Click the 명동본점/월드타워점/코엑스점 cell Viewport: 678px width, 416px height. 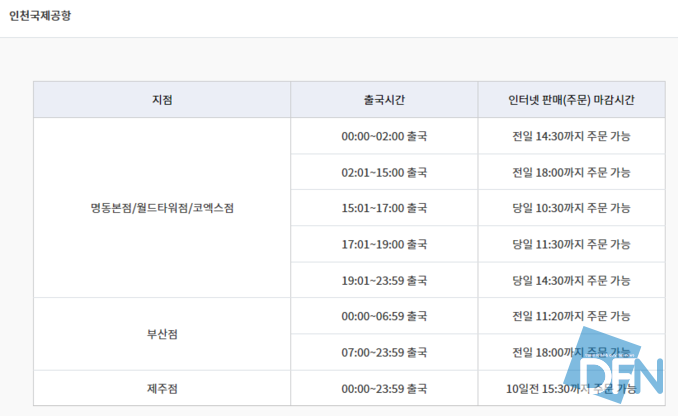point(162,208)
